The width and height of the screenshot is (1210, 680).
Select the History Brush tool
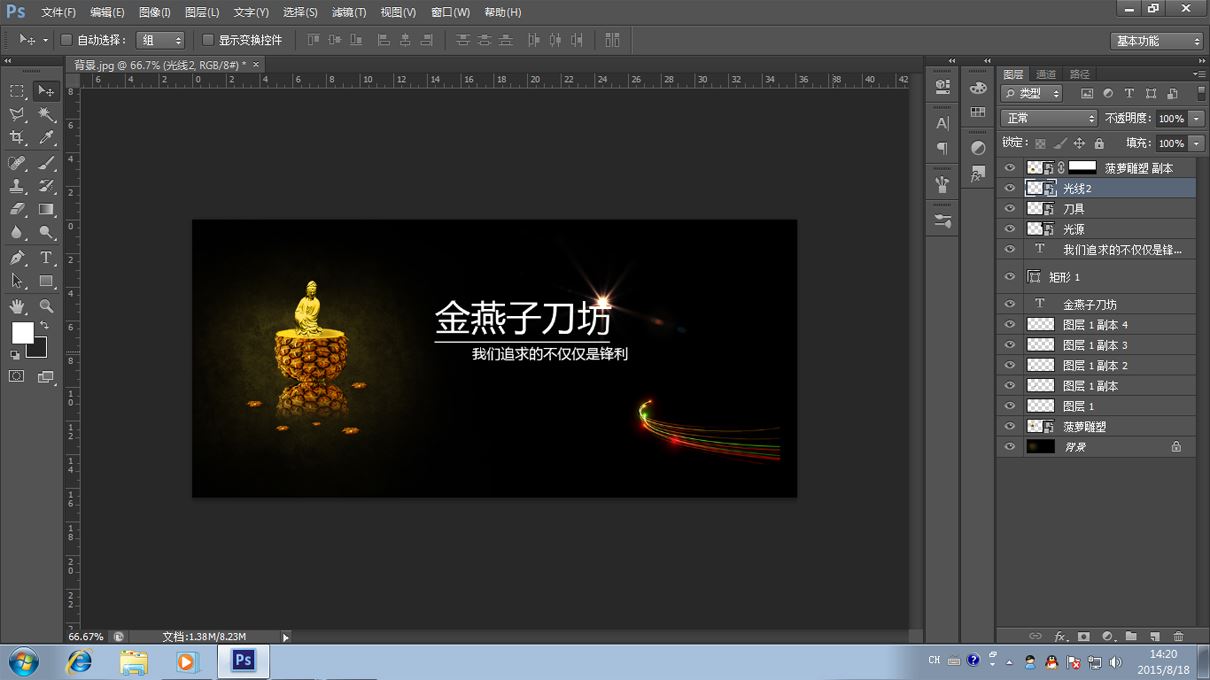(x=46, y=186)
